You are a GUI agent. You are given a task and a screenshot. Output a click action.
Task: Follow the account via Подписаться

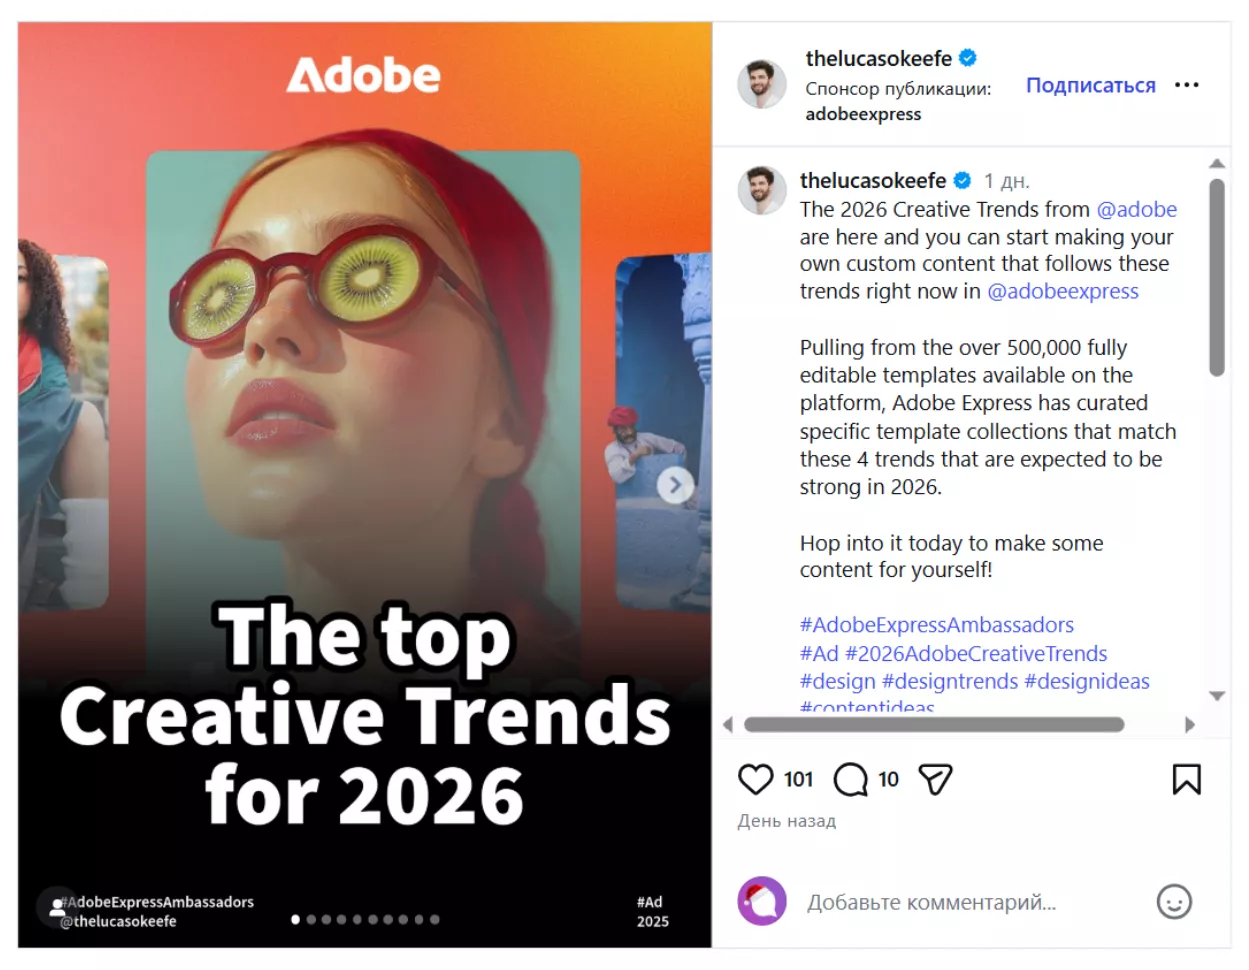click(1090, 85)
